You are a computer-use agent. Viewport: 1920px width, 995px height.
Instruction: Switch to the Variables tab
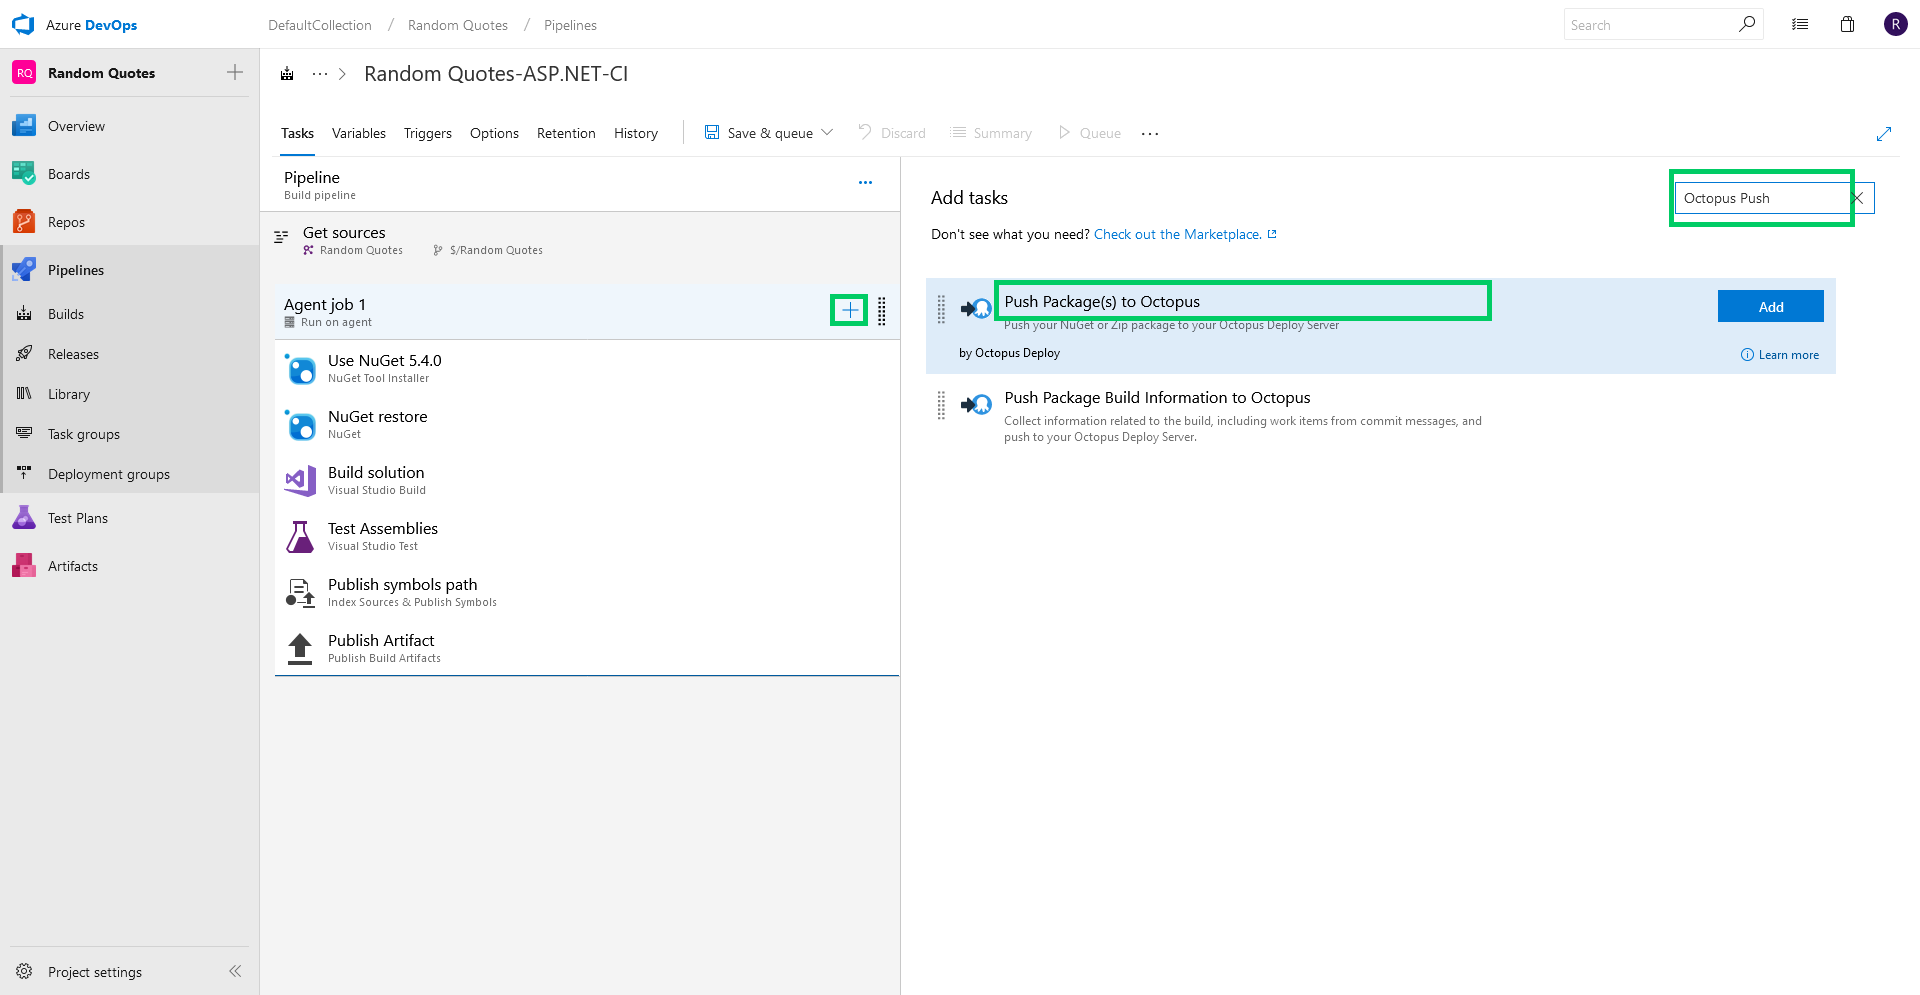pos(359,133)
